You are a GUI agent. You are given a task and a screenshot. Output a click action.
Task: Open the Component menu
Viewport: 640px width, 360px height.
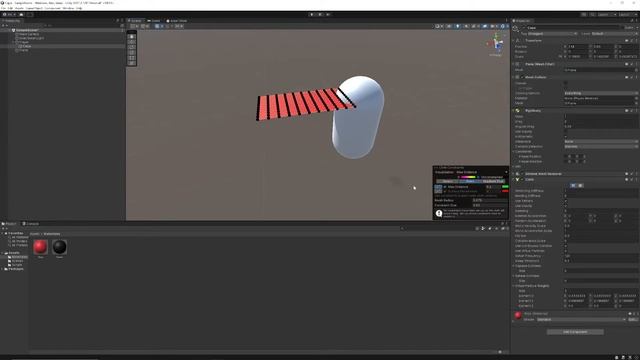52,8
